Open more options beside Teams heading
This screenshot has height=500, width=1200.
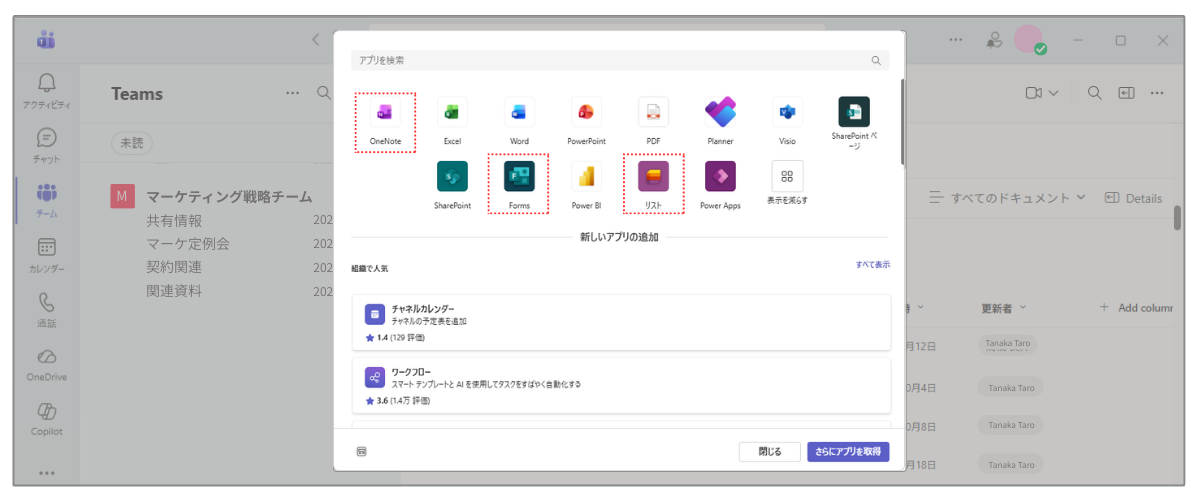pos(293,93)
